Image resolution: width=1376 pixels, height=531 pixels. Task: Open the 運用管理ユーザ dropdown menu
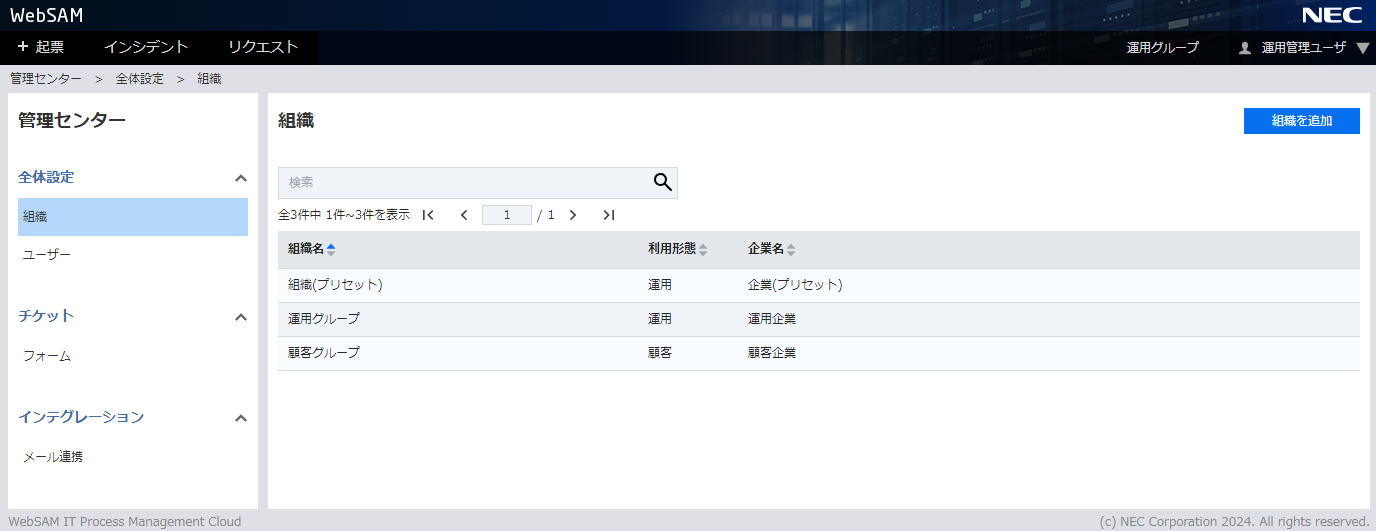[1362, 48]
